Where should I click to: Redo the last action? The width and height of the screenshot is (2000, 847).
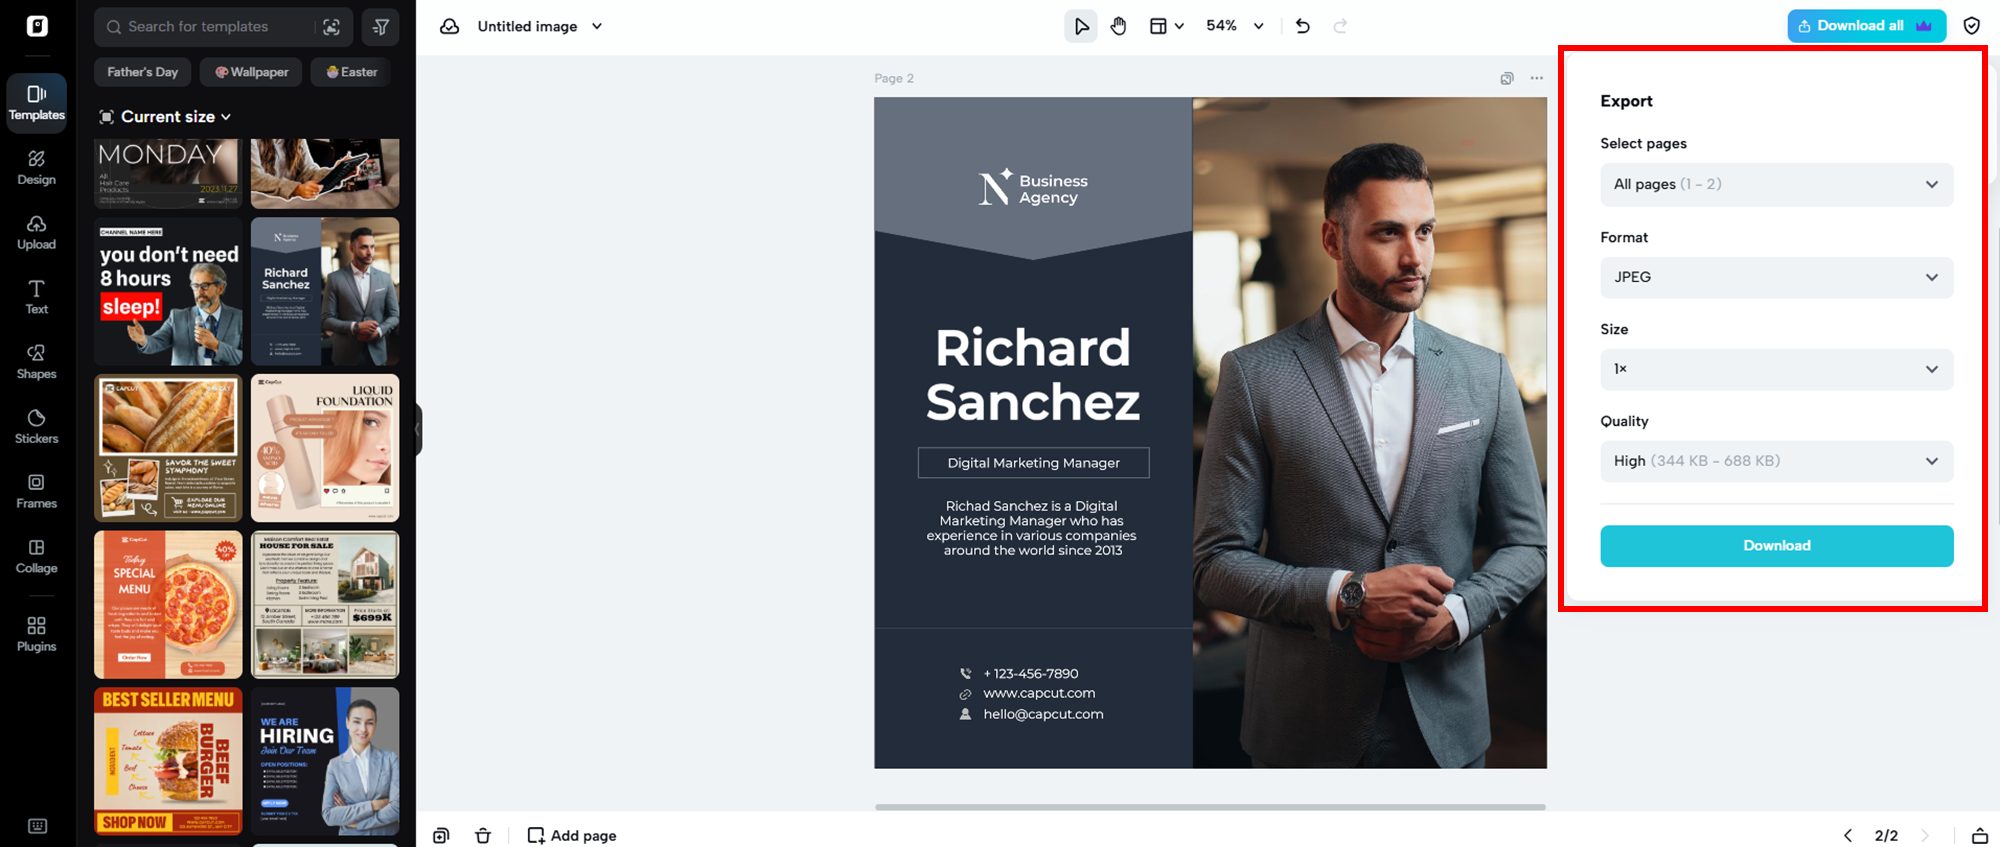(1340, 27)
